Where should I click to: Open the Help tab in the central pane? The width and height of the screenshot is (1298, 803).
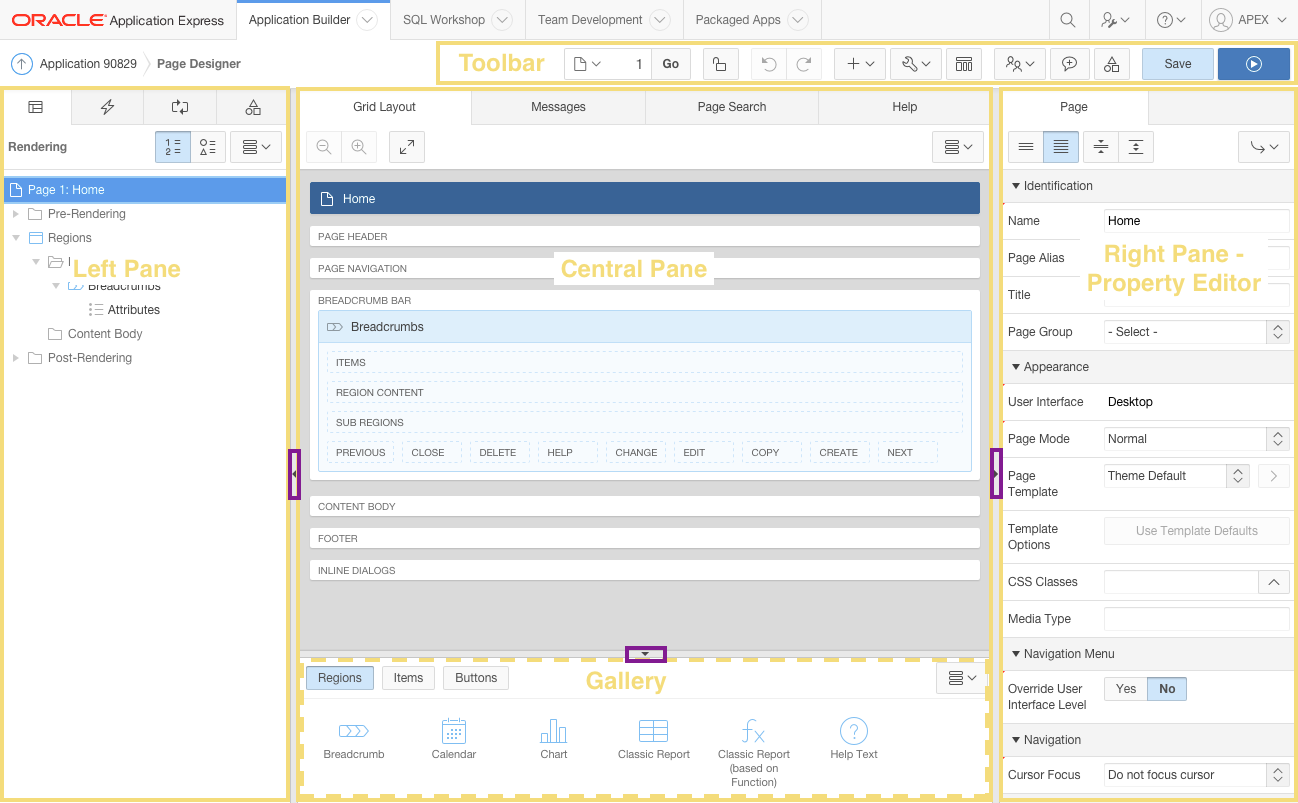tap(904, 107)
